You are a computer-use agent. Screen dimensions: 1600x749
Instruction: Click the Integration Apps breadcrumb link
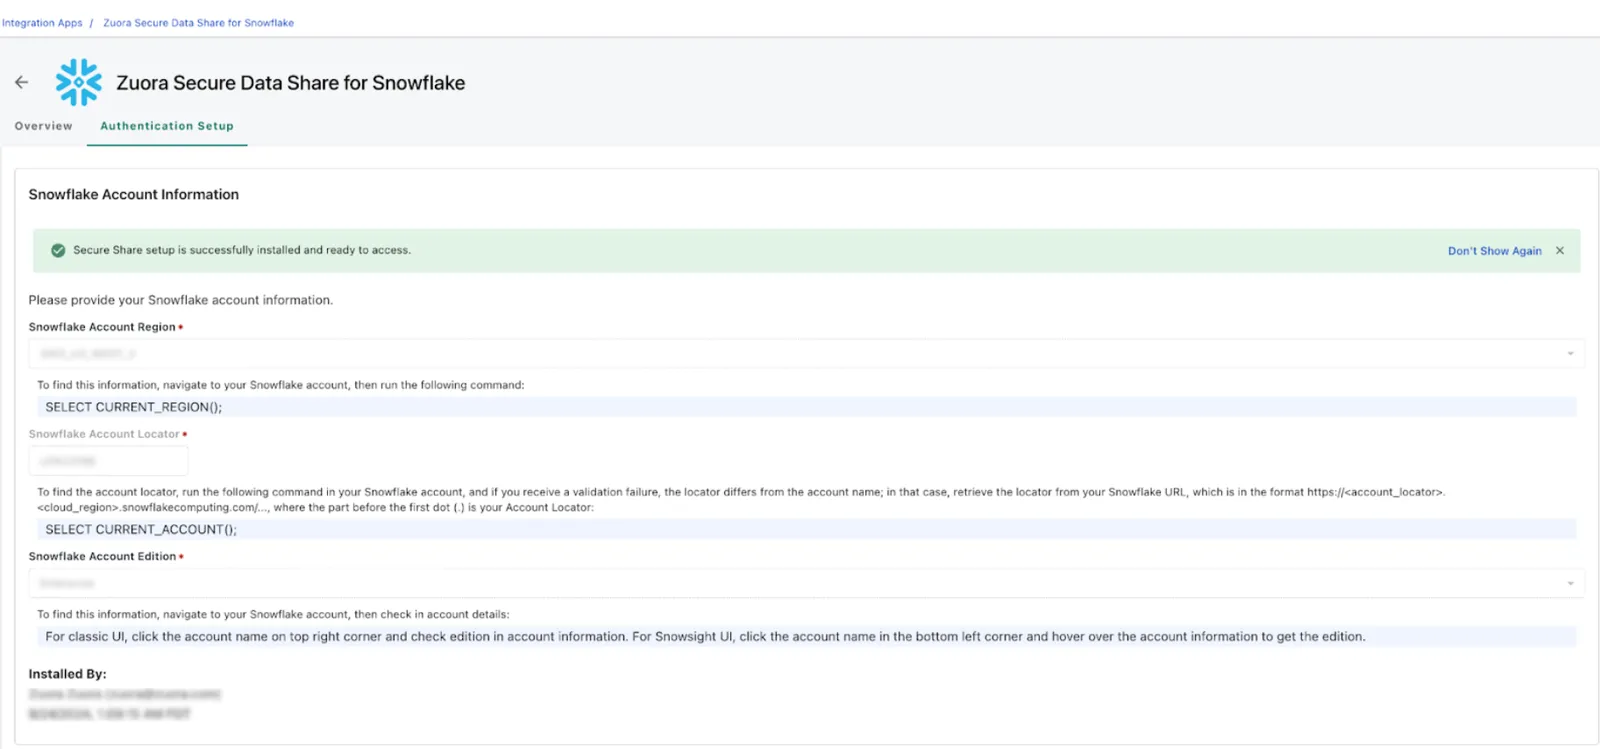coord(42,23)
